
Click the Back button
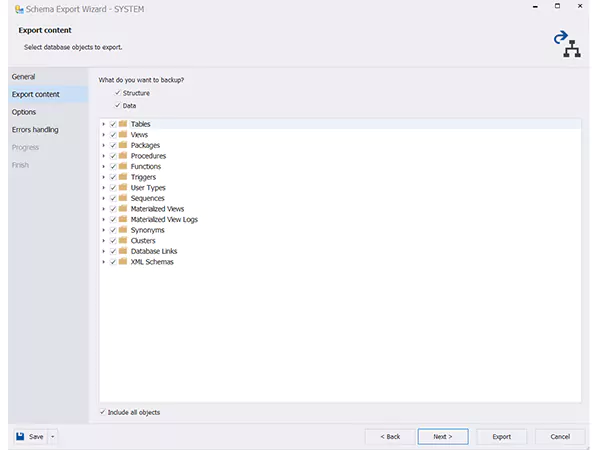(x=390, y=437)
